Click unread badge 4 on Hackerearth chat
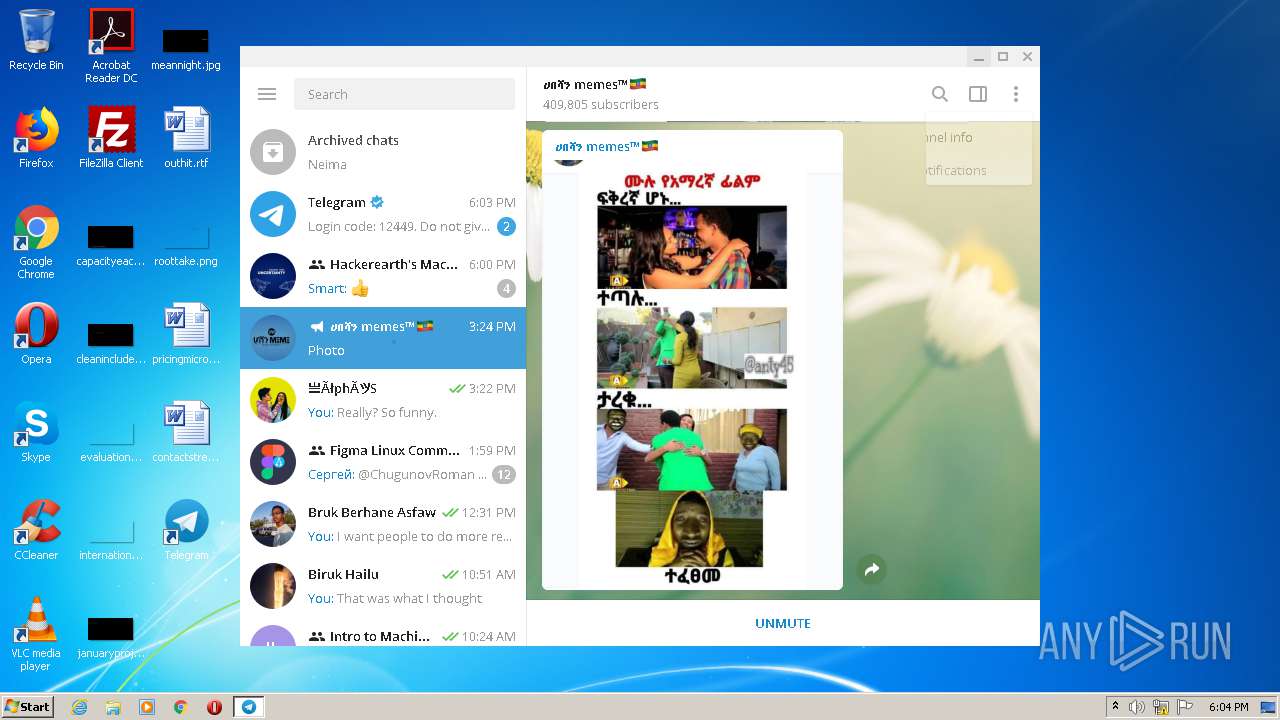Screen dimensions: 1280x720 [x=506, y=289]
